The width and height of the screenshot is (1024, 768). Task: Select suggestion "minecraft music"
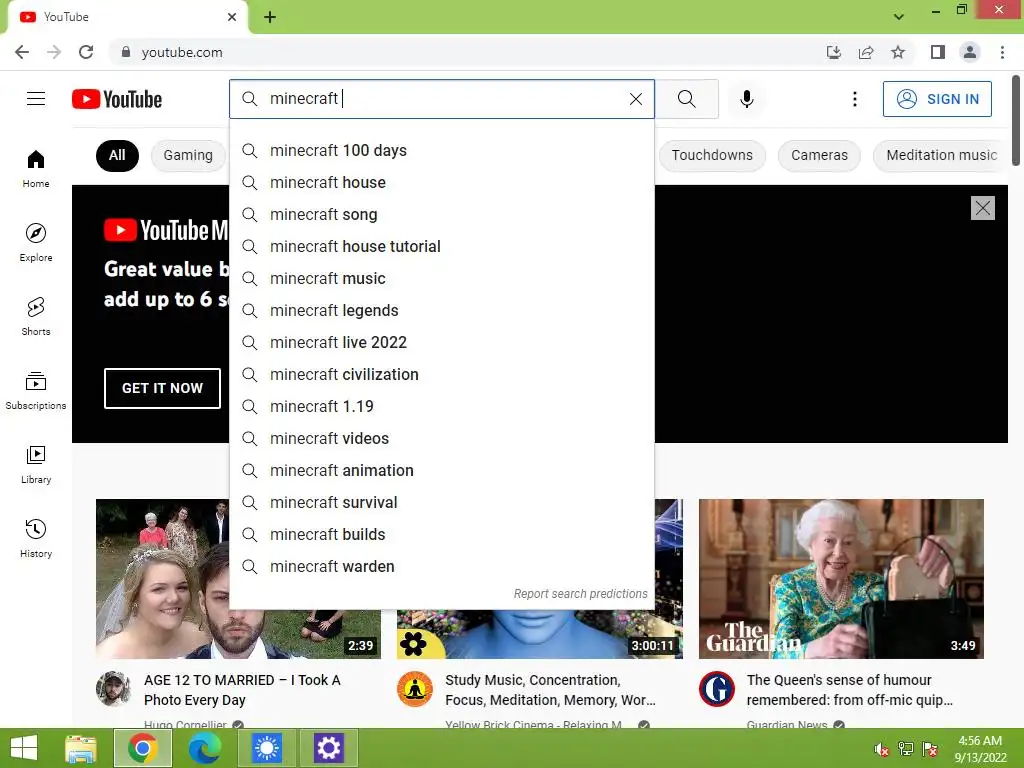point(441,278)
